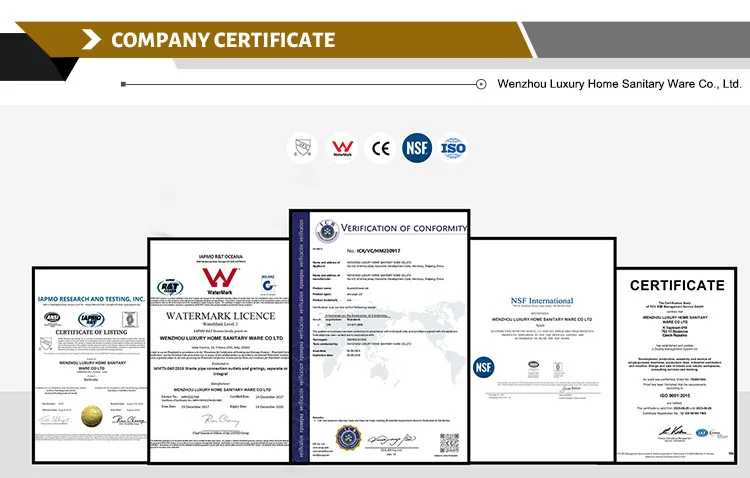This screenshot has height=478, width=750.
Task: Click the cUPC shield certification badge
Action: (302, 148)
